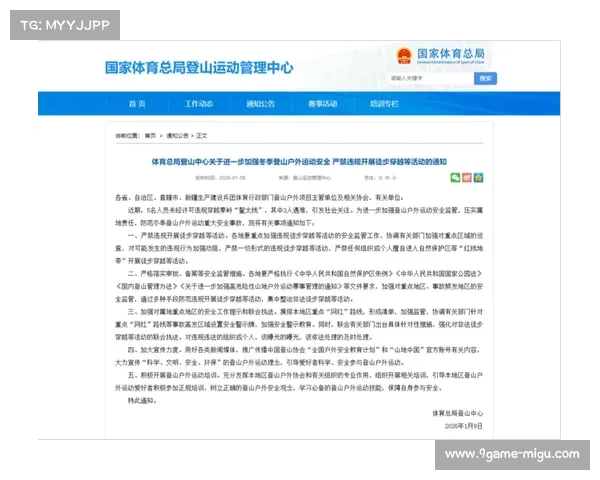
Task: Click the 国家体育总局登山运动管理中心 site title
Action: pos(199,68)
